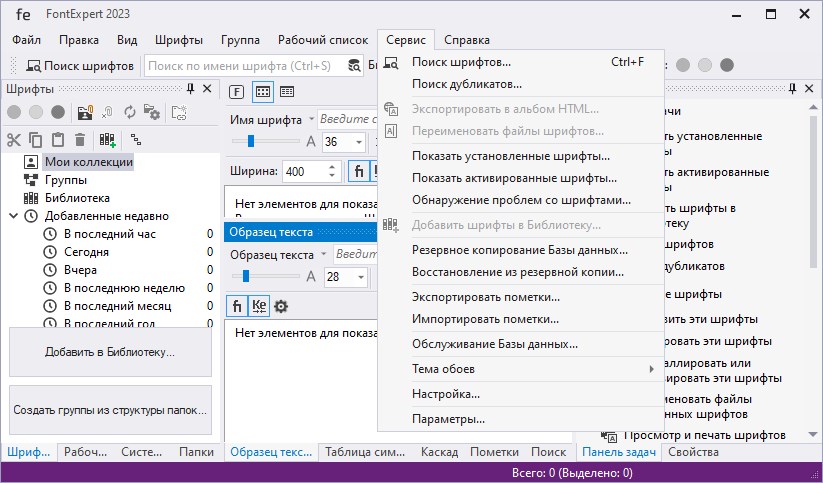Select Сегодня under recently added
823x483 pixels.
[86, 252]
